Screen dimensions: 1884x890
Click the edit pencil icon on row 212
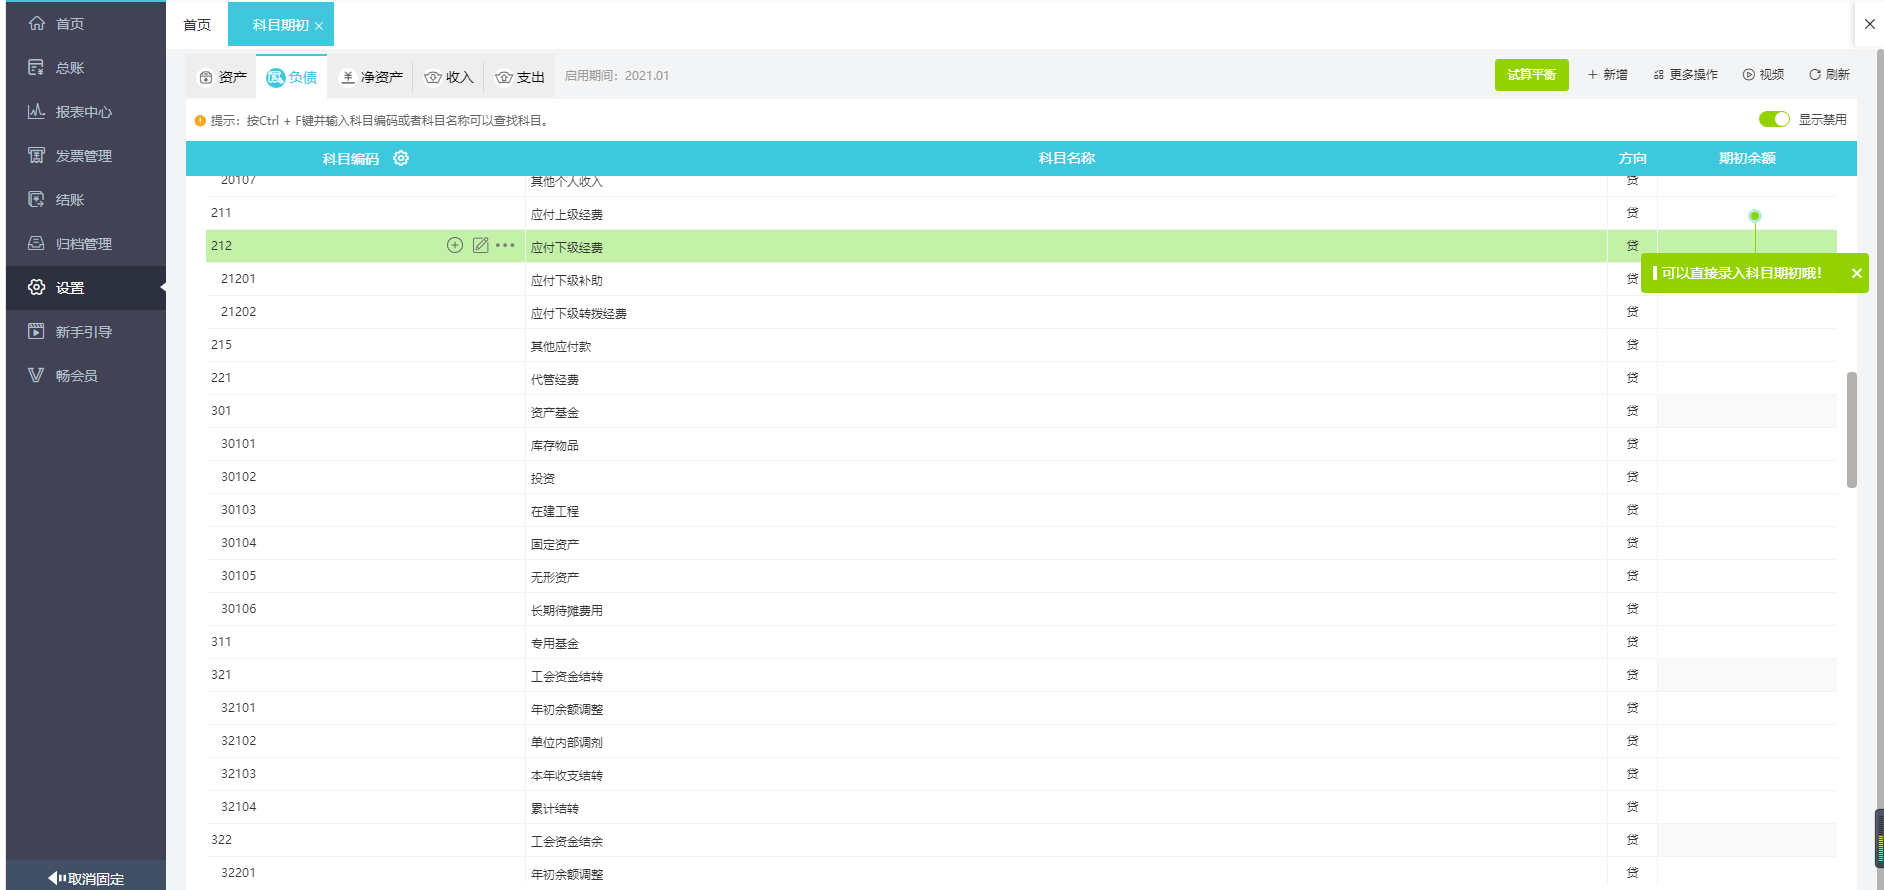tap(481, 245)
